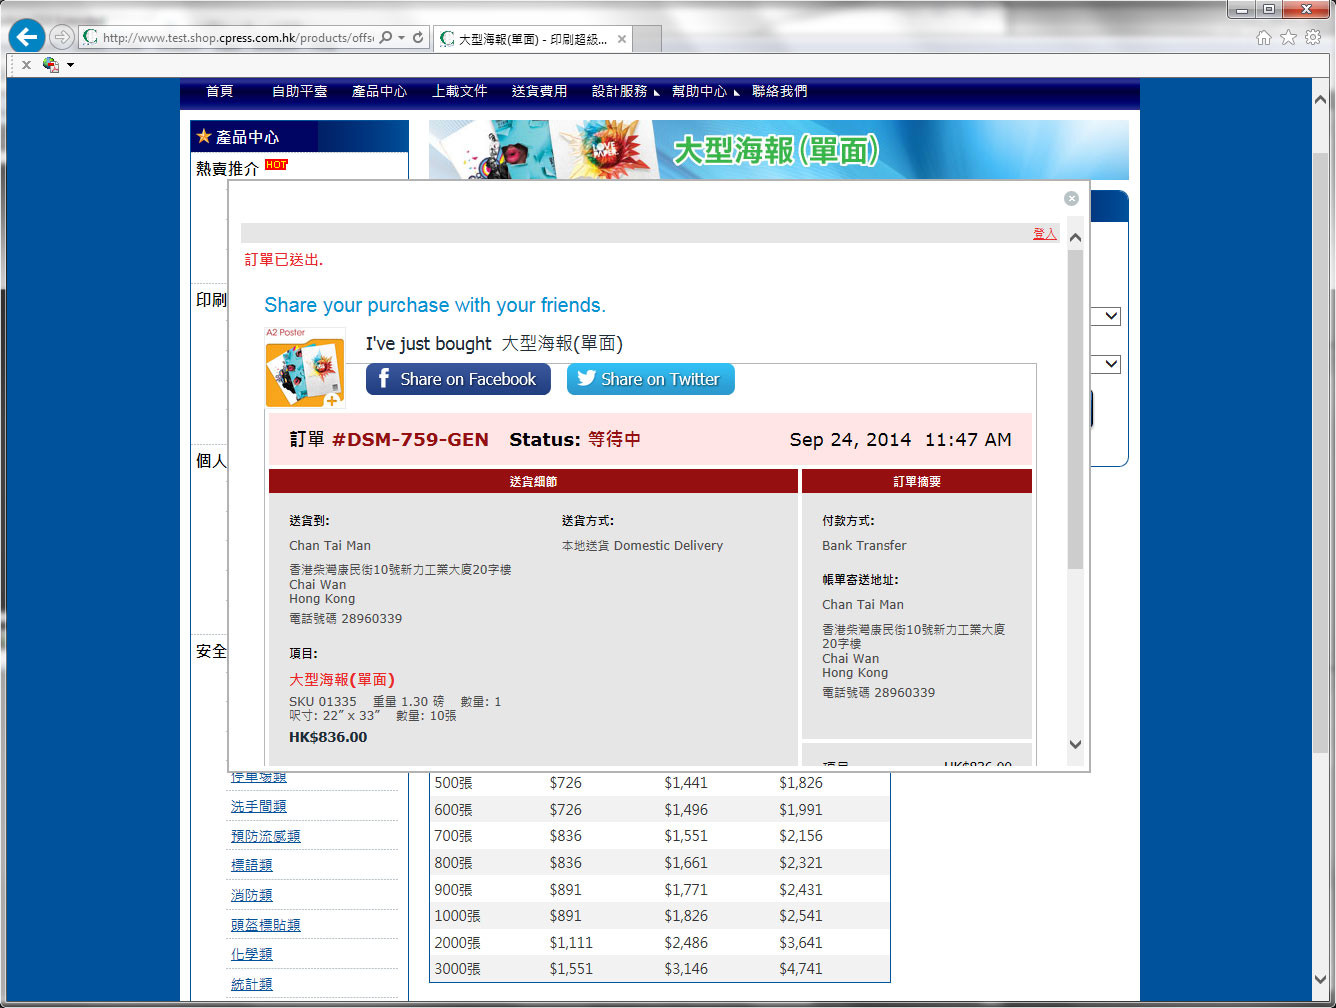Click the browser forward arrow button
This screenshot has width=1336, height=1008.
point(62,38)
